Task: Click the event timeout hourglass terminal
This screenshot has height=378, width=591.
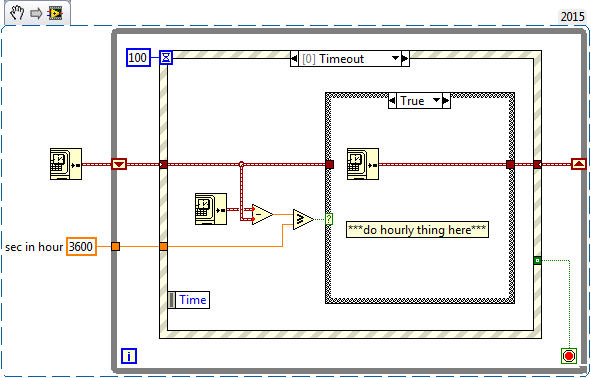Action: click(166, 58)
